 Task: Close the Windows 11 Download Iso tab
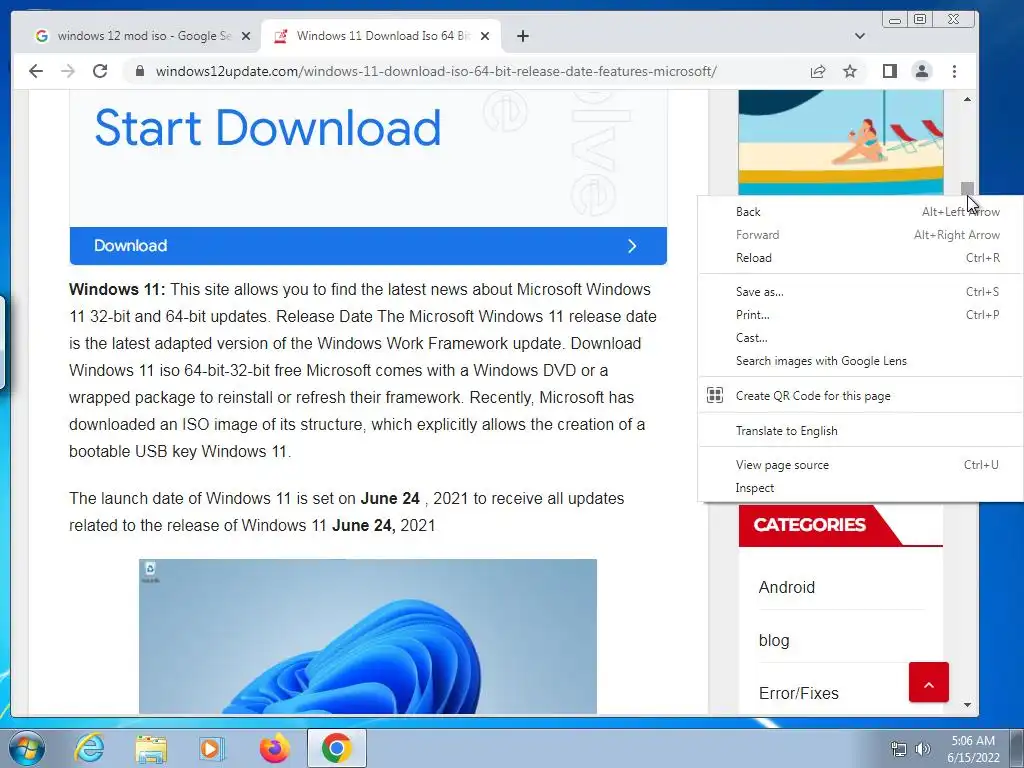point(485,36)
